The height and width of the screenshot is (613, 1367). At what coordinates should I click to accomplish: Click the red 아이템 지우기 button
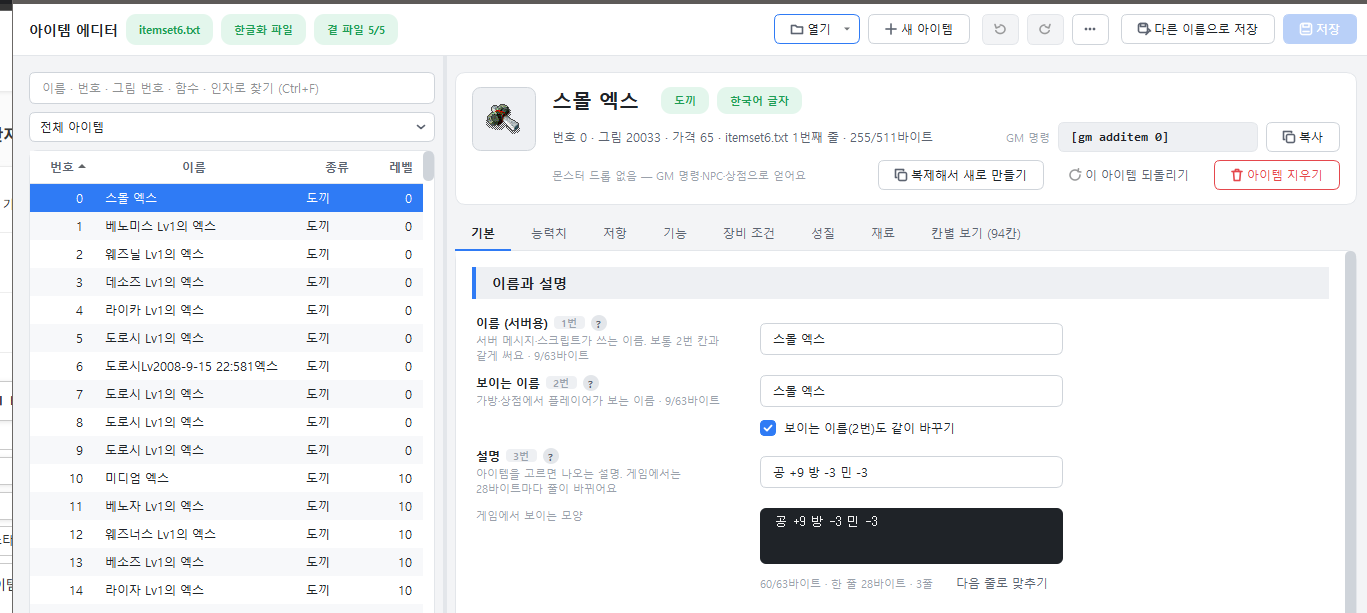(1277, 175)
